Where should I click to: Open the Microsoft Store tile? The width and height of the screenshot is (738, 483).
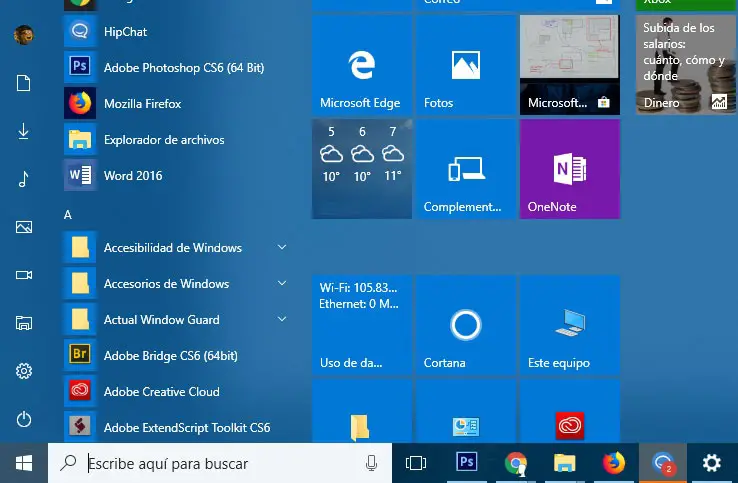(570, 65)
